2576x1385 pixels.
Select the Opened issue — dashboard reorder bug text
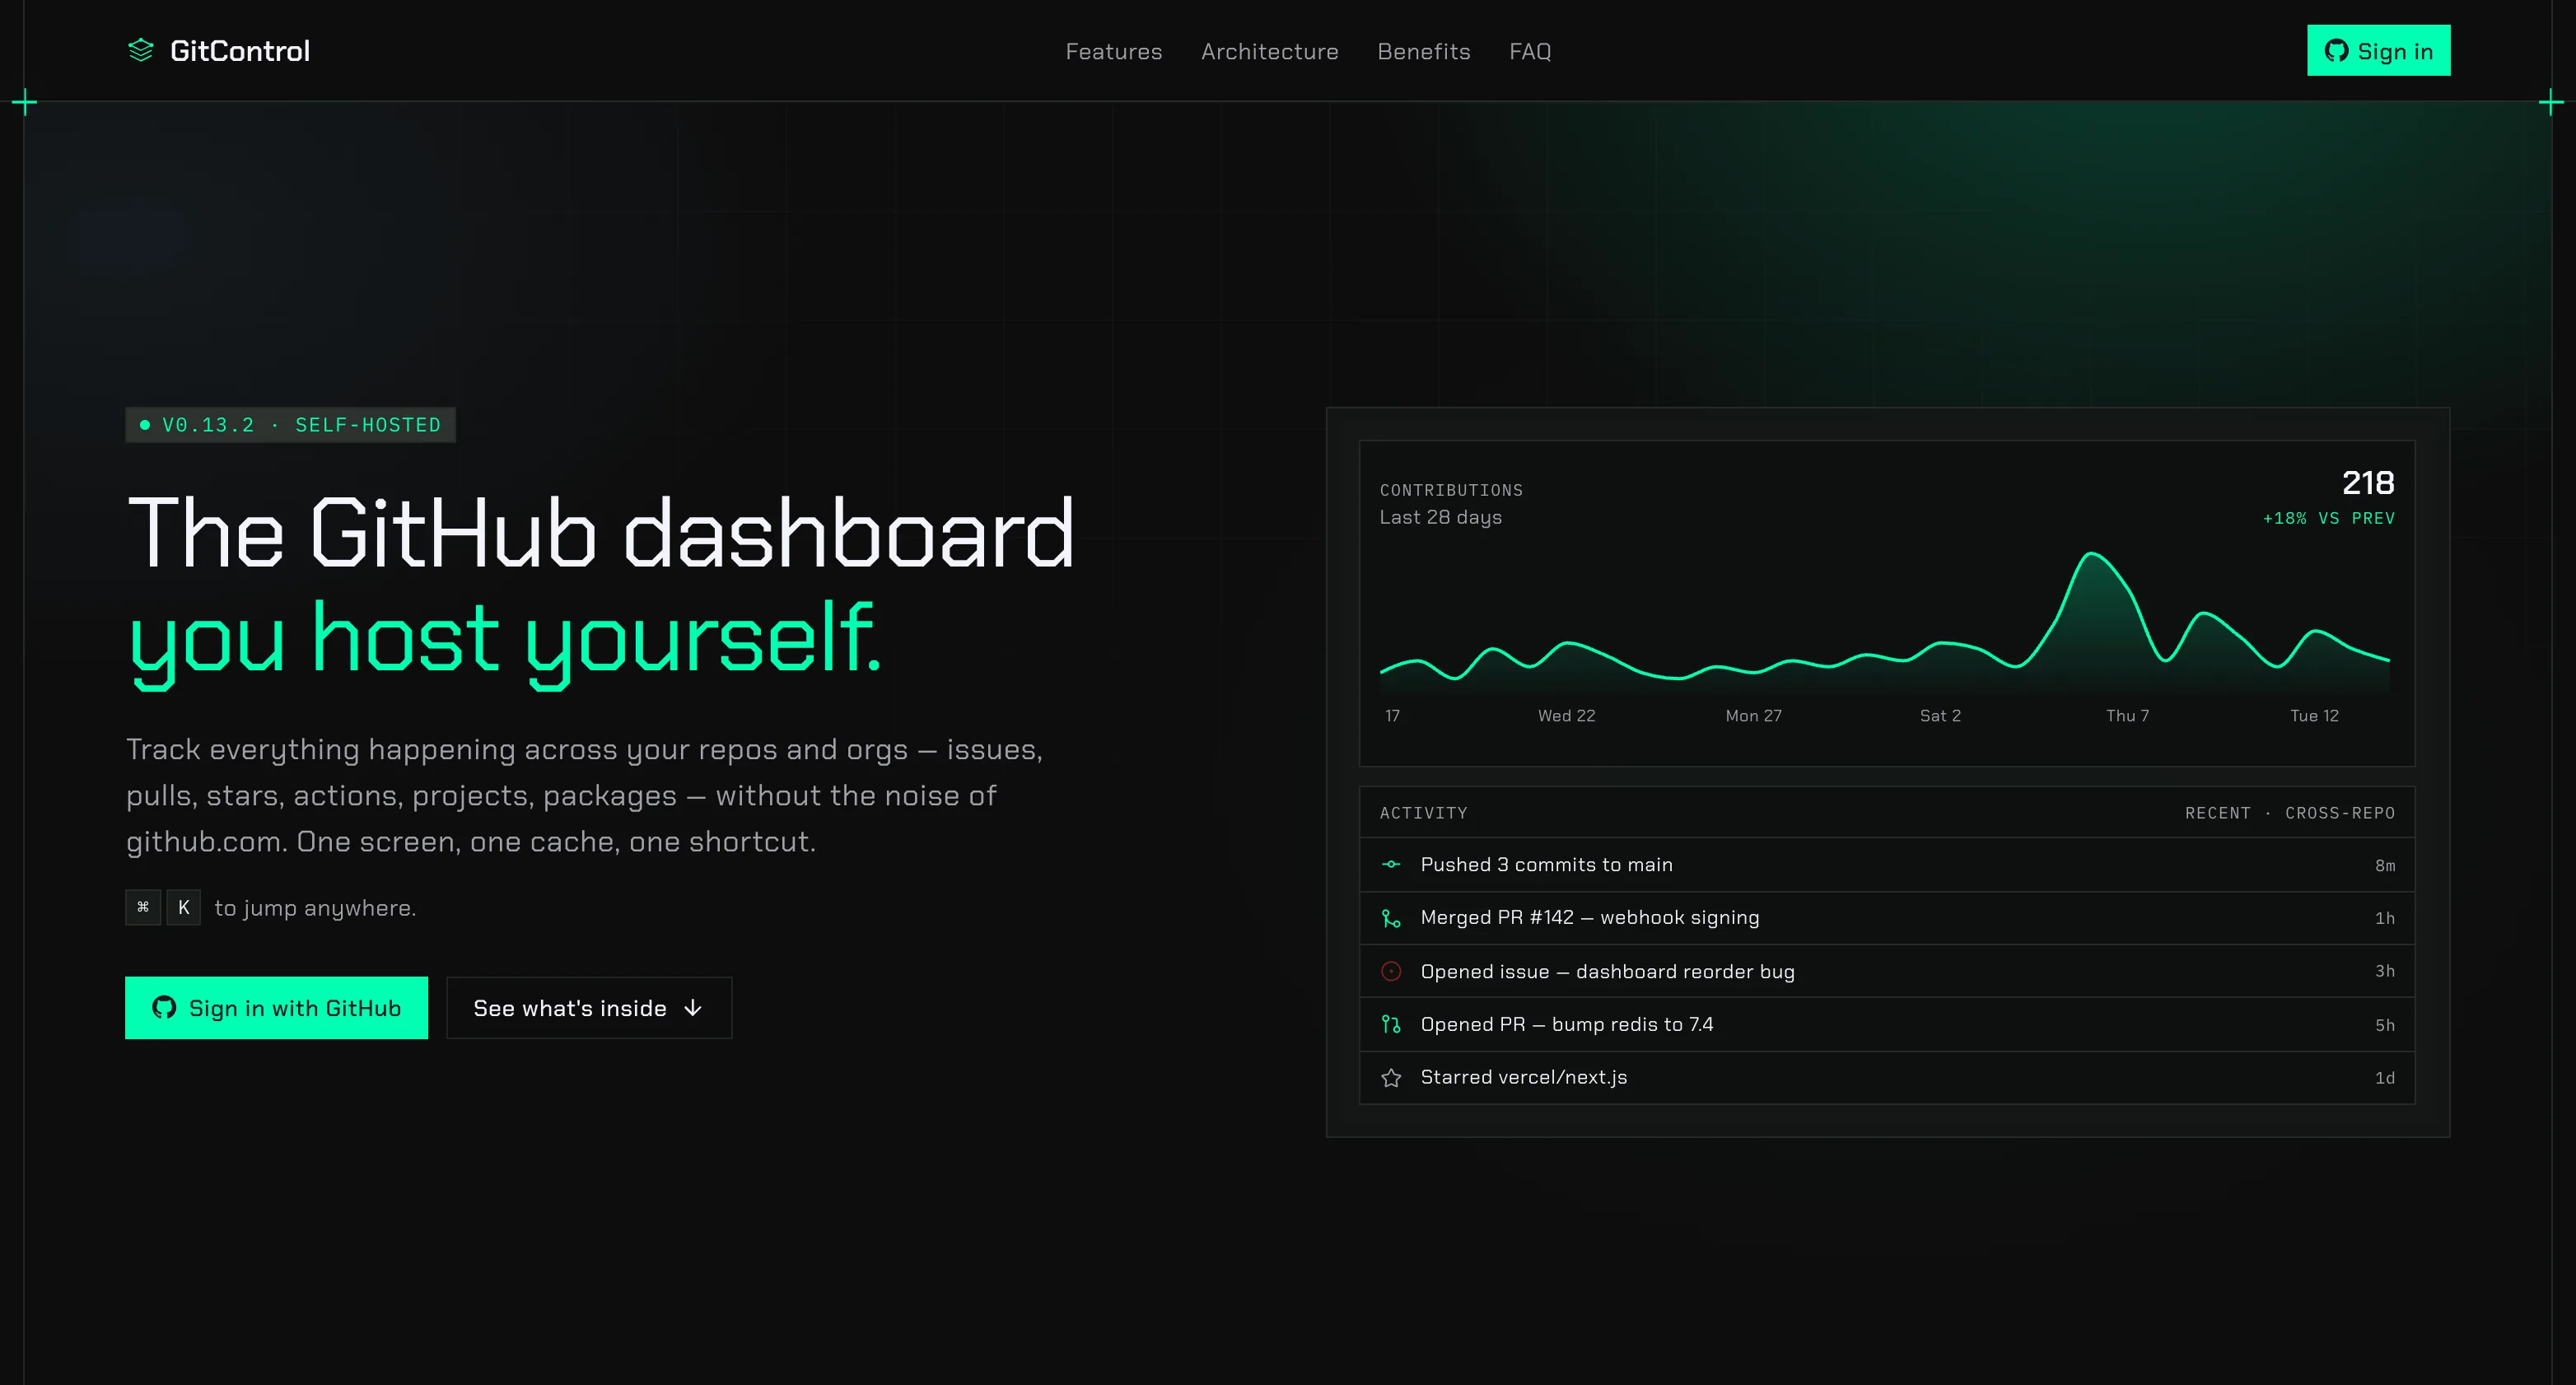1608,972
